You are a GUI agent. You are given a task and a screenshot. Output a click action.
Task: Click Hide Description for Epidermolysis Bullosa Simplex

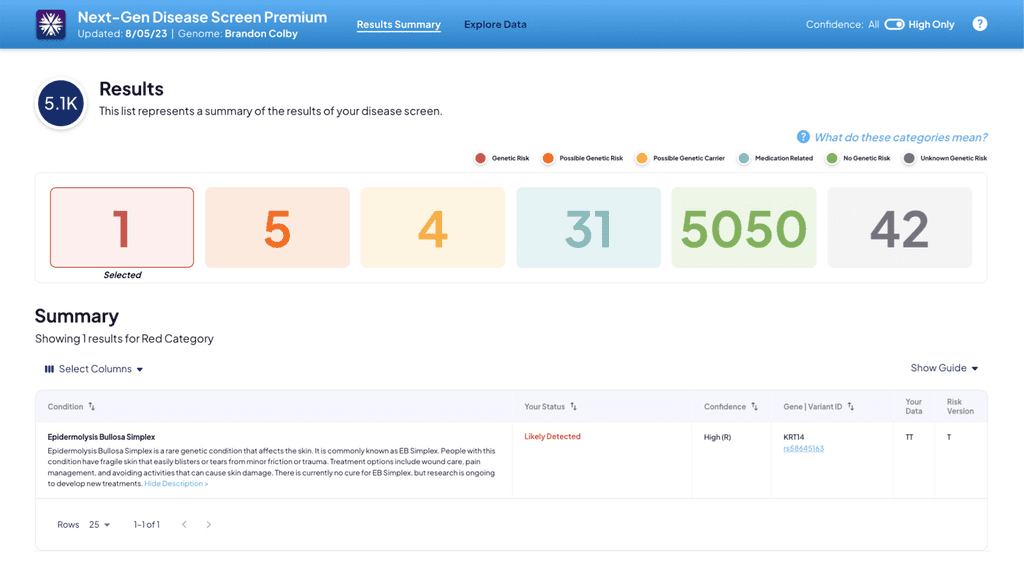[176, 483]
